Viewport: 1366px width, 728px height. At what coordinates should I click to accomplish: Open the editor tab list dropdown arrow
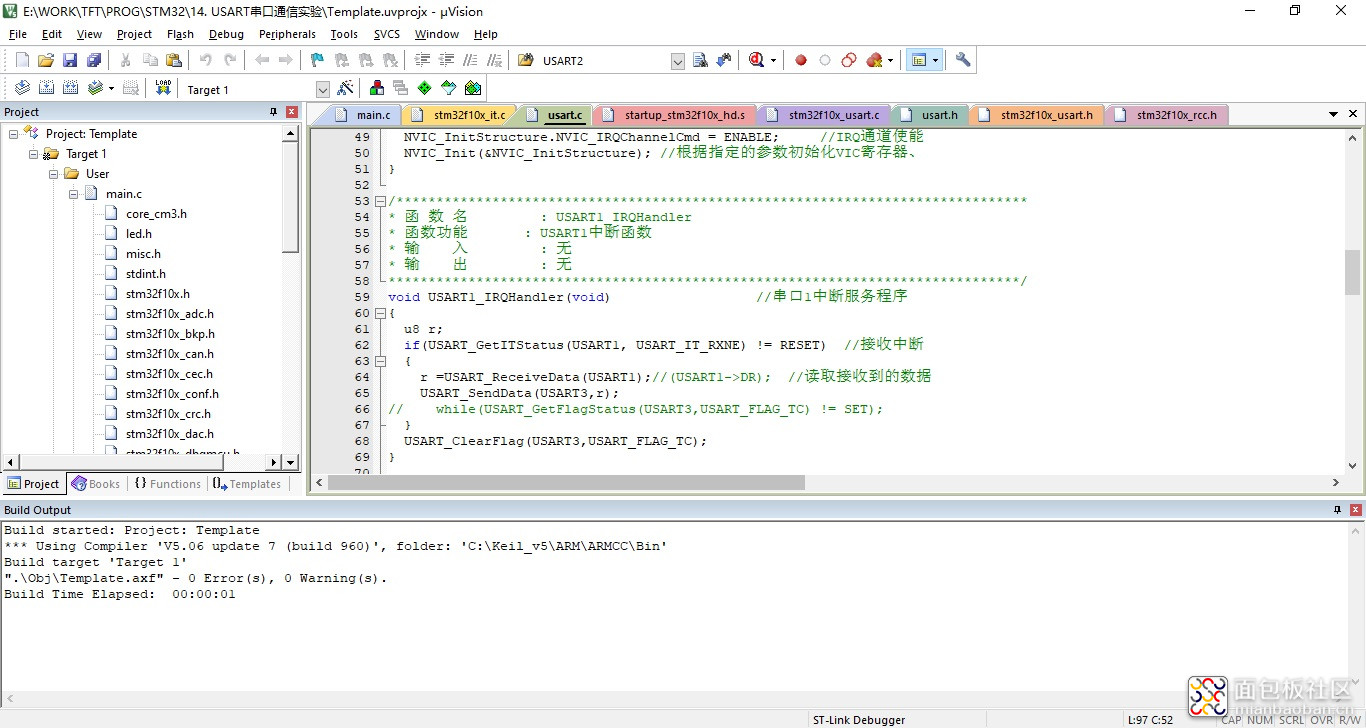tap(1334, 114)
